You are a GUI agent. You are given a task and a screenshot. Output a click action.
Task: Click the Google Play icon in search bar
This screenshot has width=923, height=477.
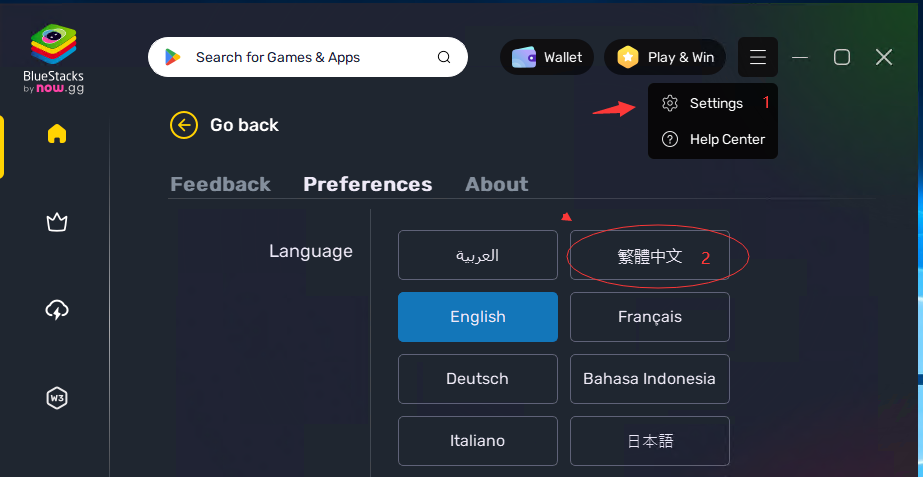coord(172,57)
